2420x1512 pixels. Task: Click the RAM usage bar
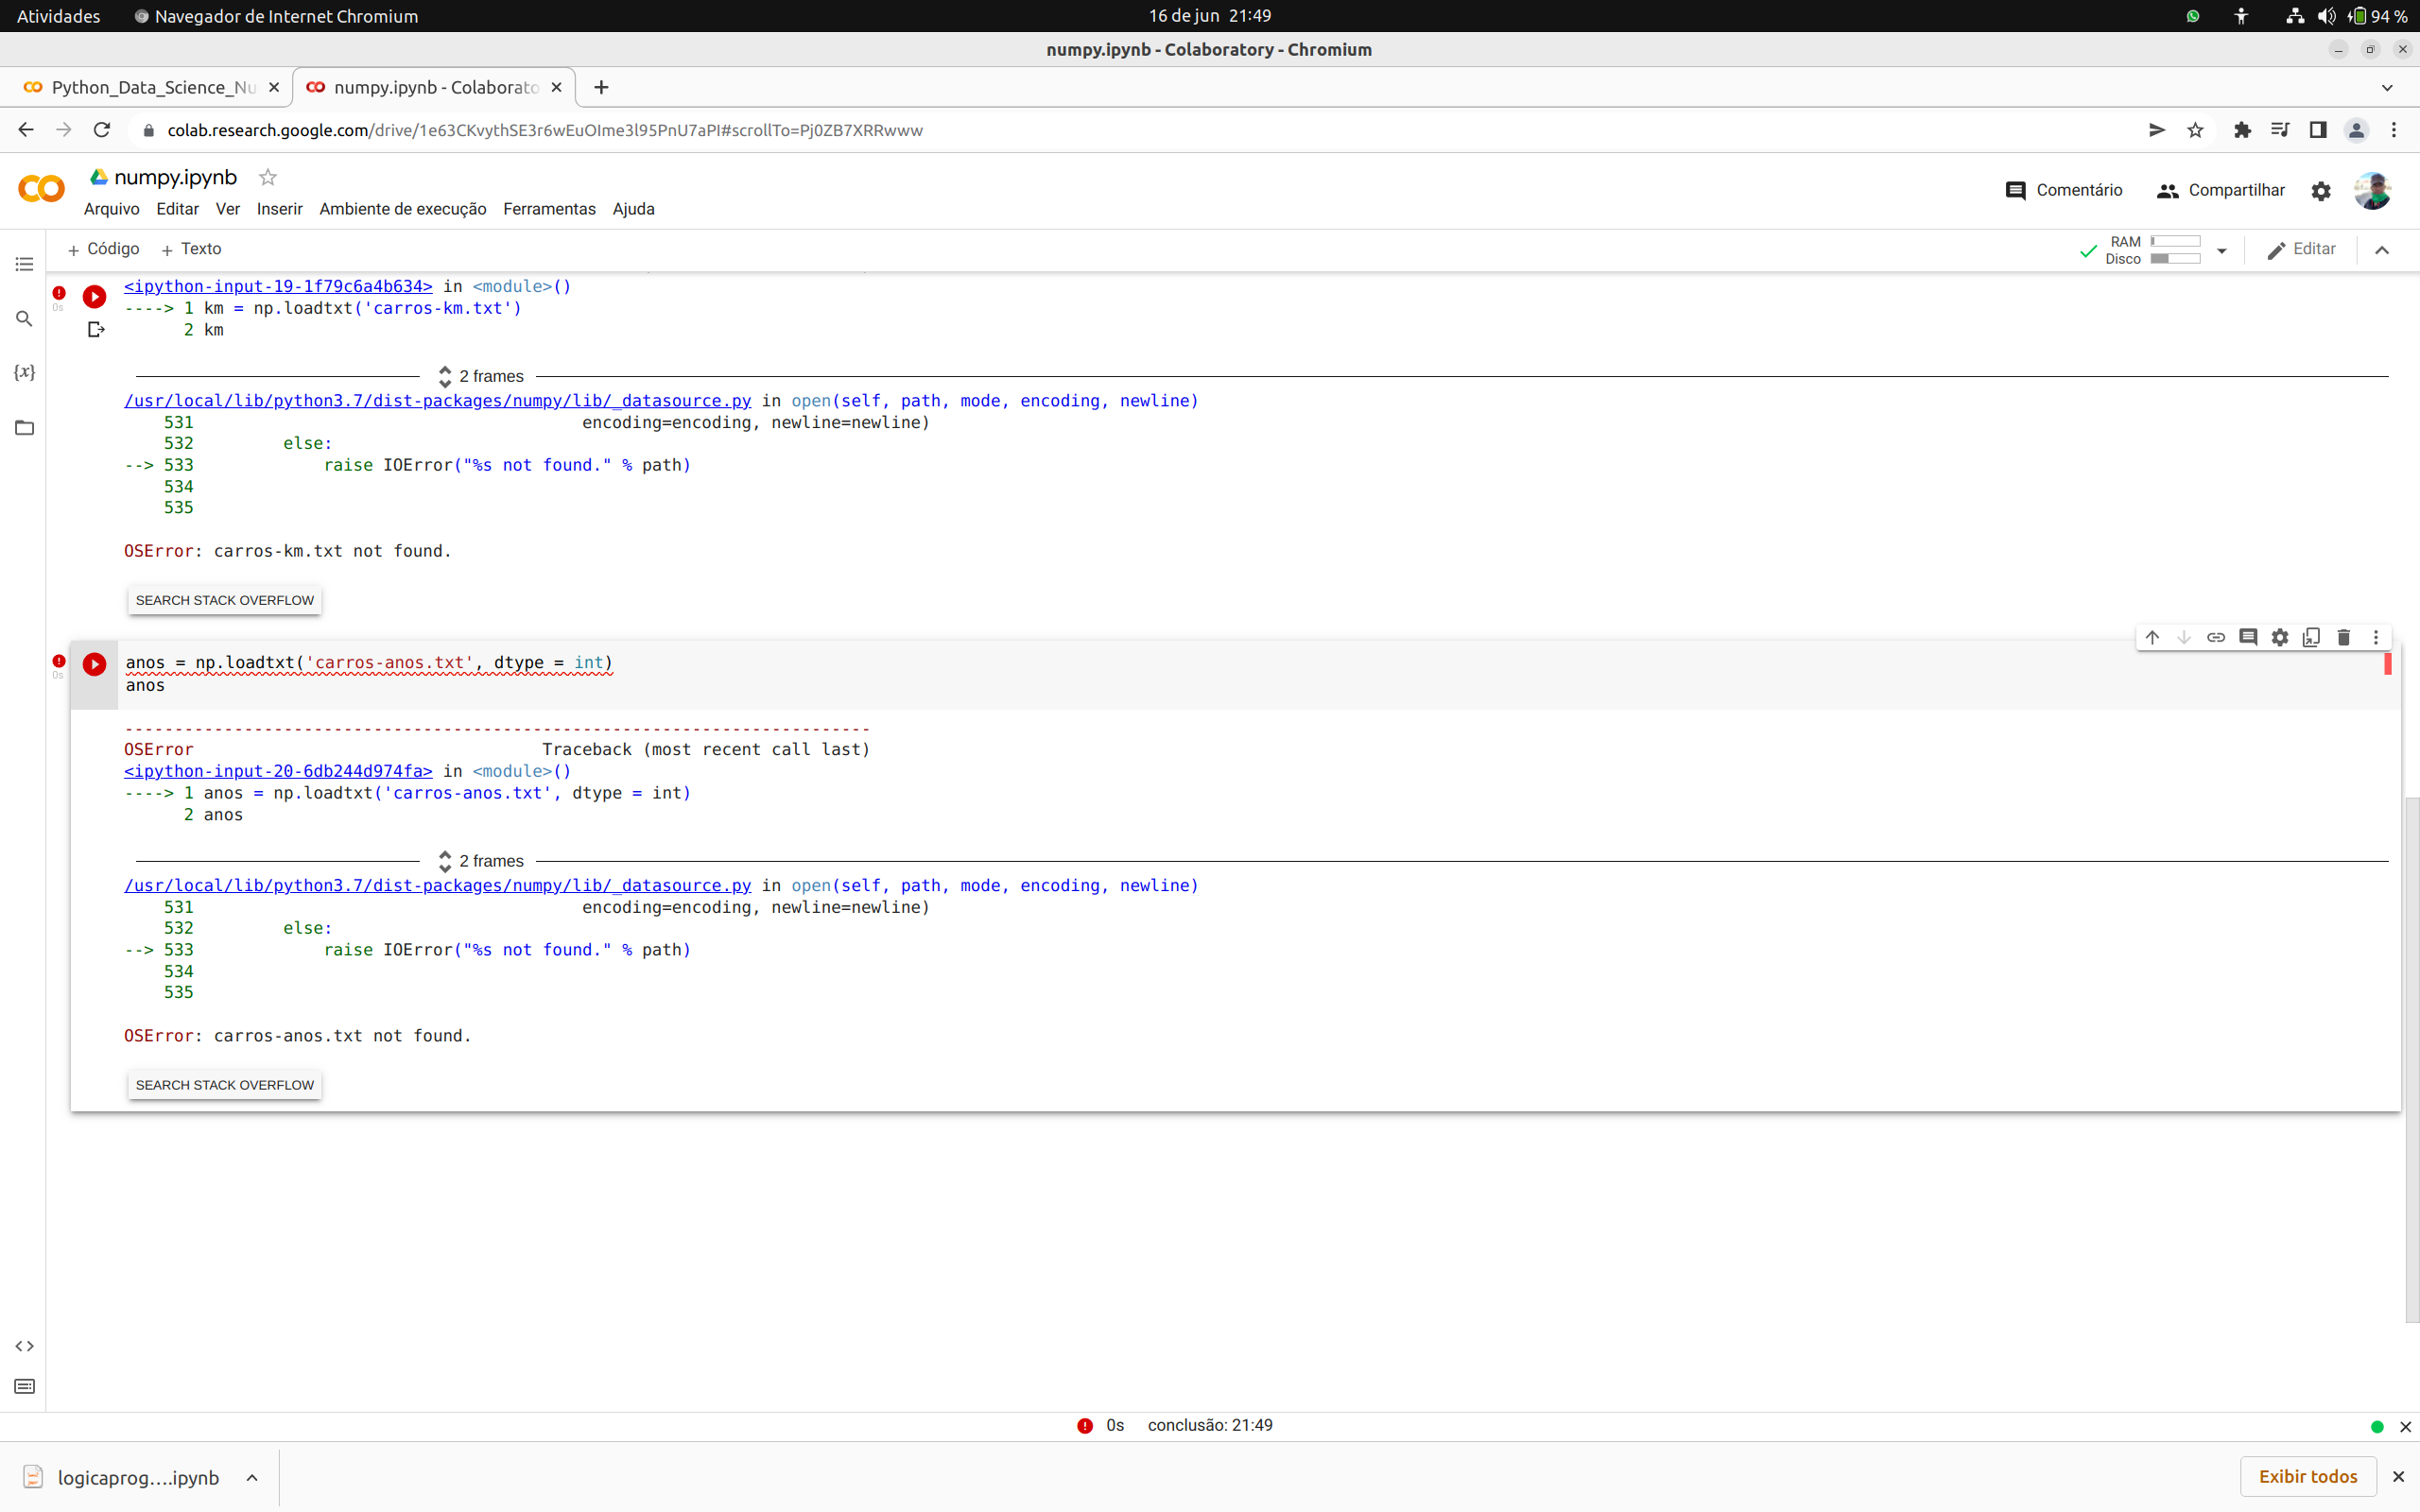[2175, 242]
